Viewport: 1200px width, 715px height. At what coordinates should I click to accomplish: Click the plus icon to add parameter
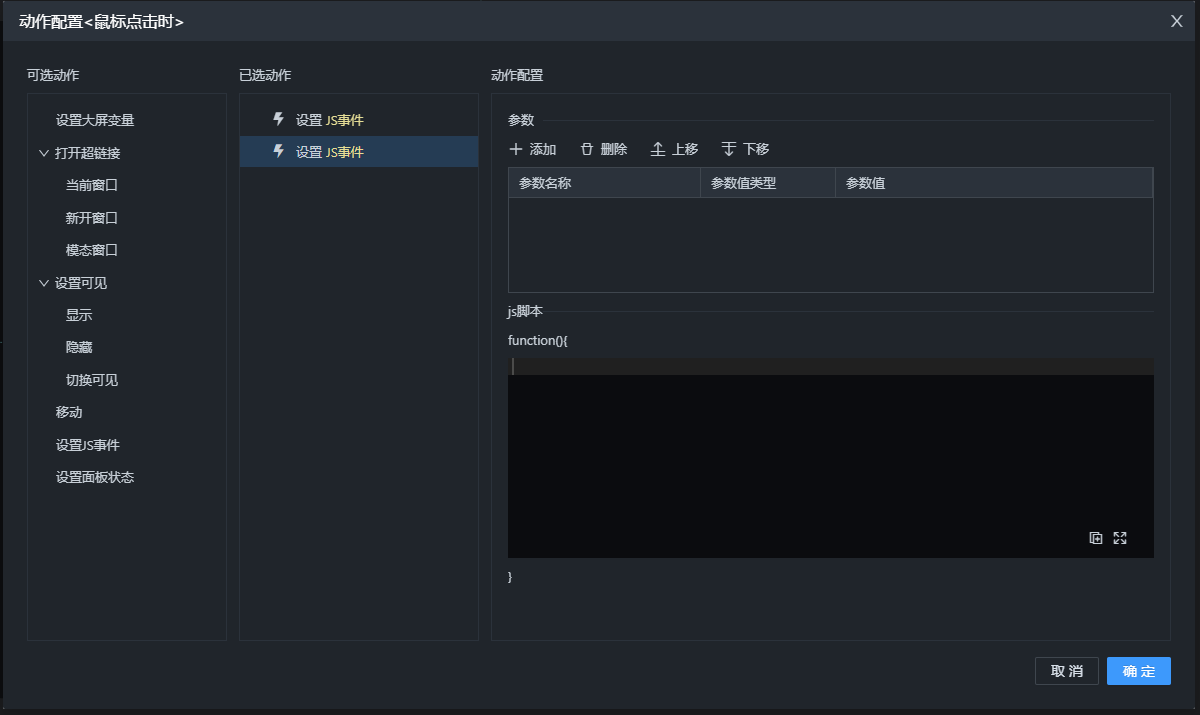coord(516,149)
